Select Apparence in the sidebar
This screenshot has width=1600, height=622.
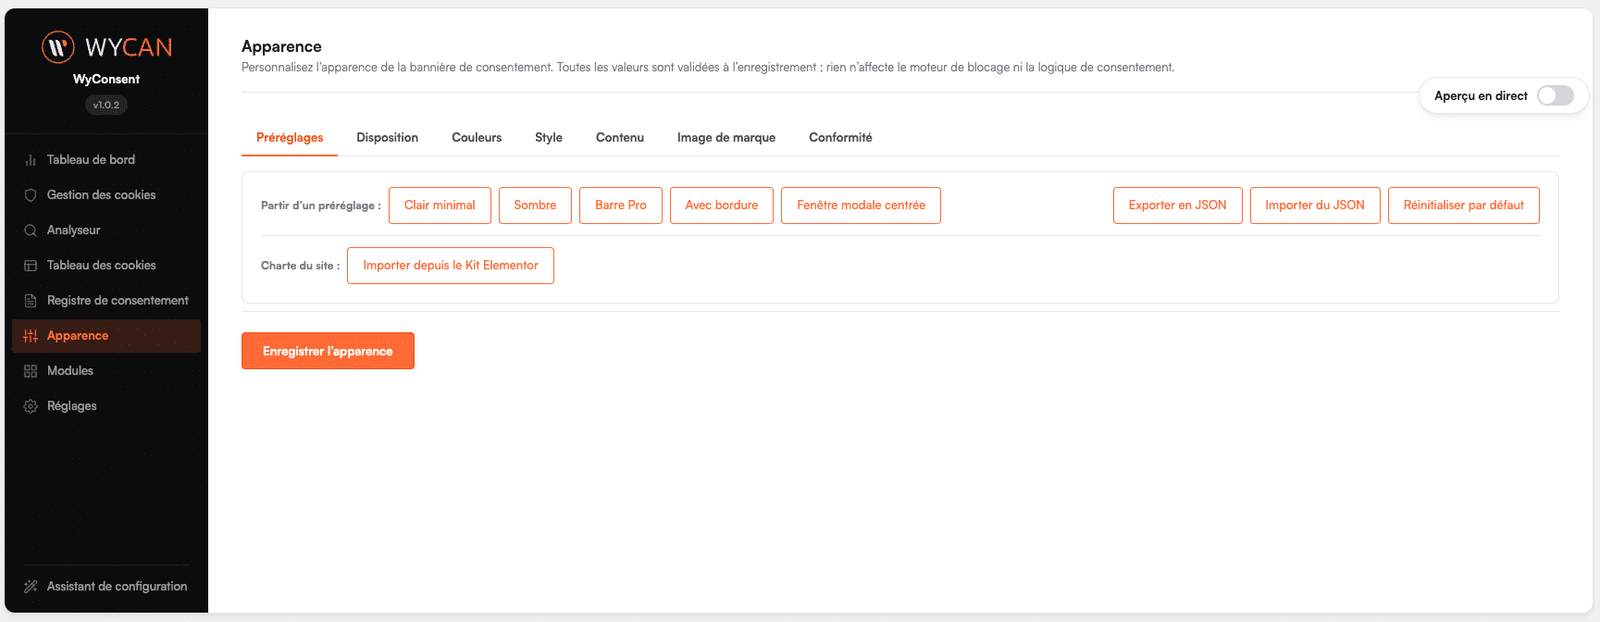[x=106, y=336]
